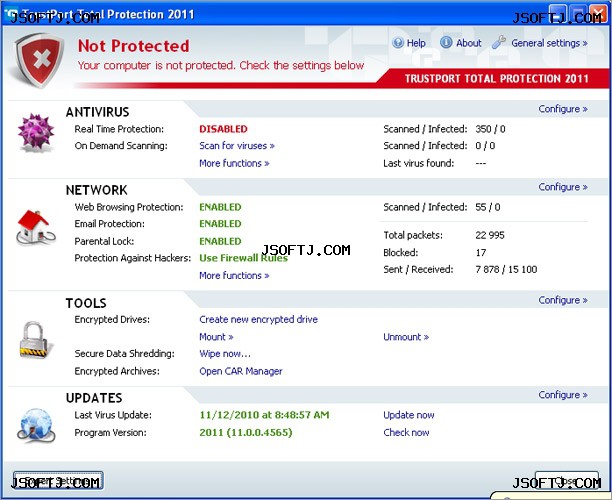Click the globe Updates icon
The height and width of the screenshot is (500, 612).
tap(36, 425)
